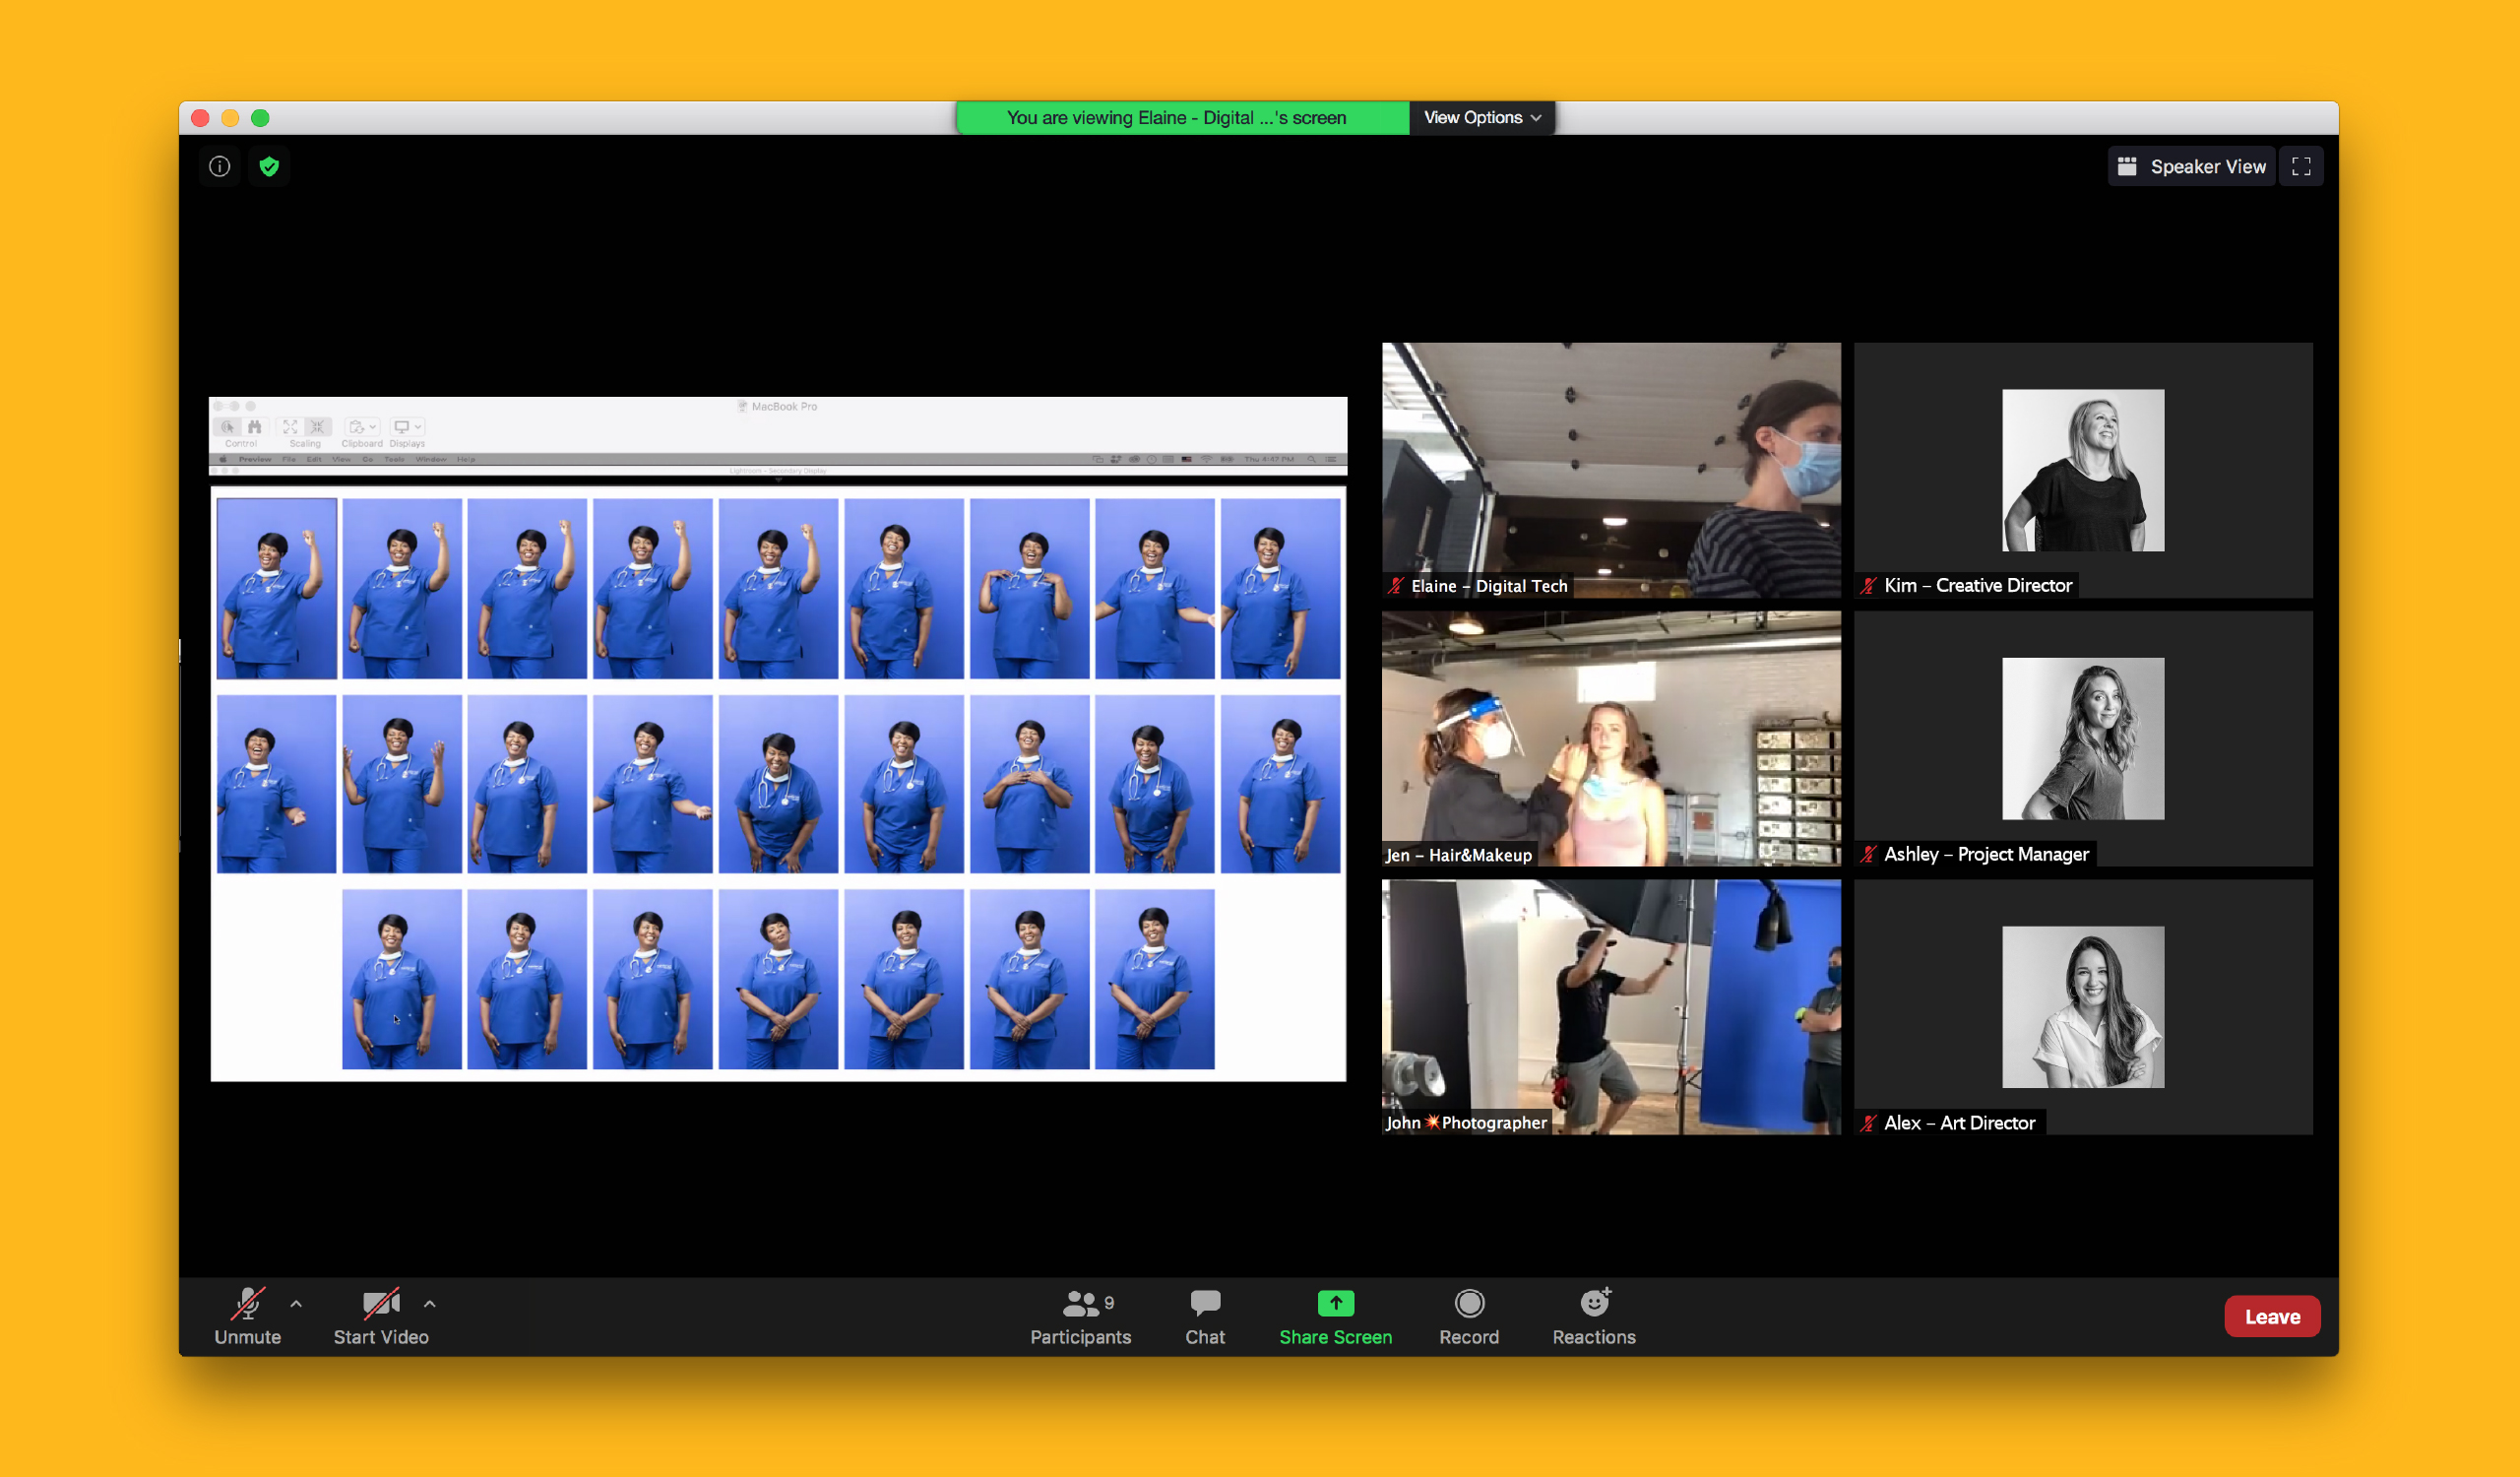
Task: Expand the video options chevron beside Start Video
Action: (x=430, y=1303)
